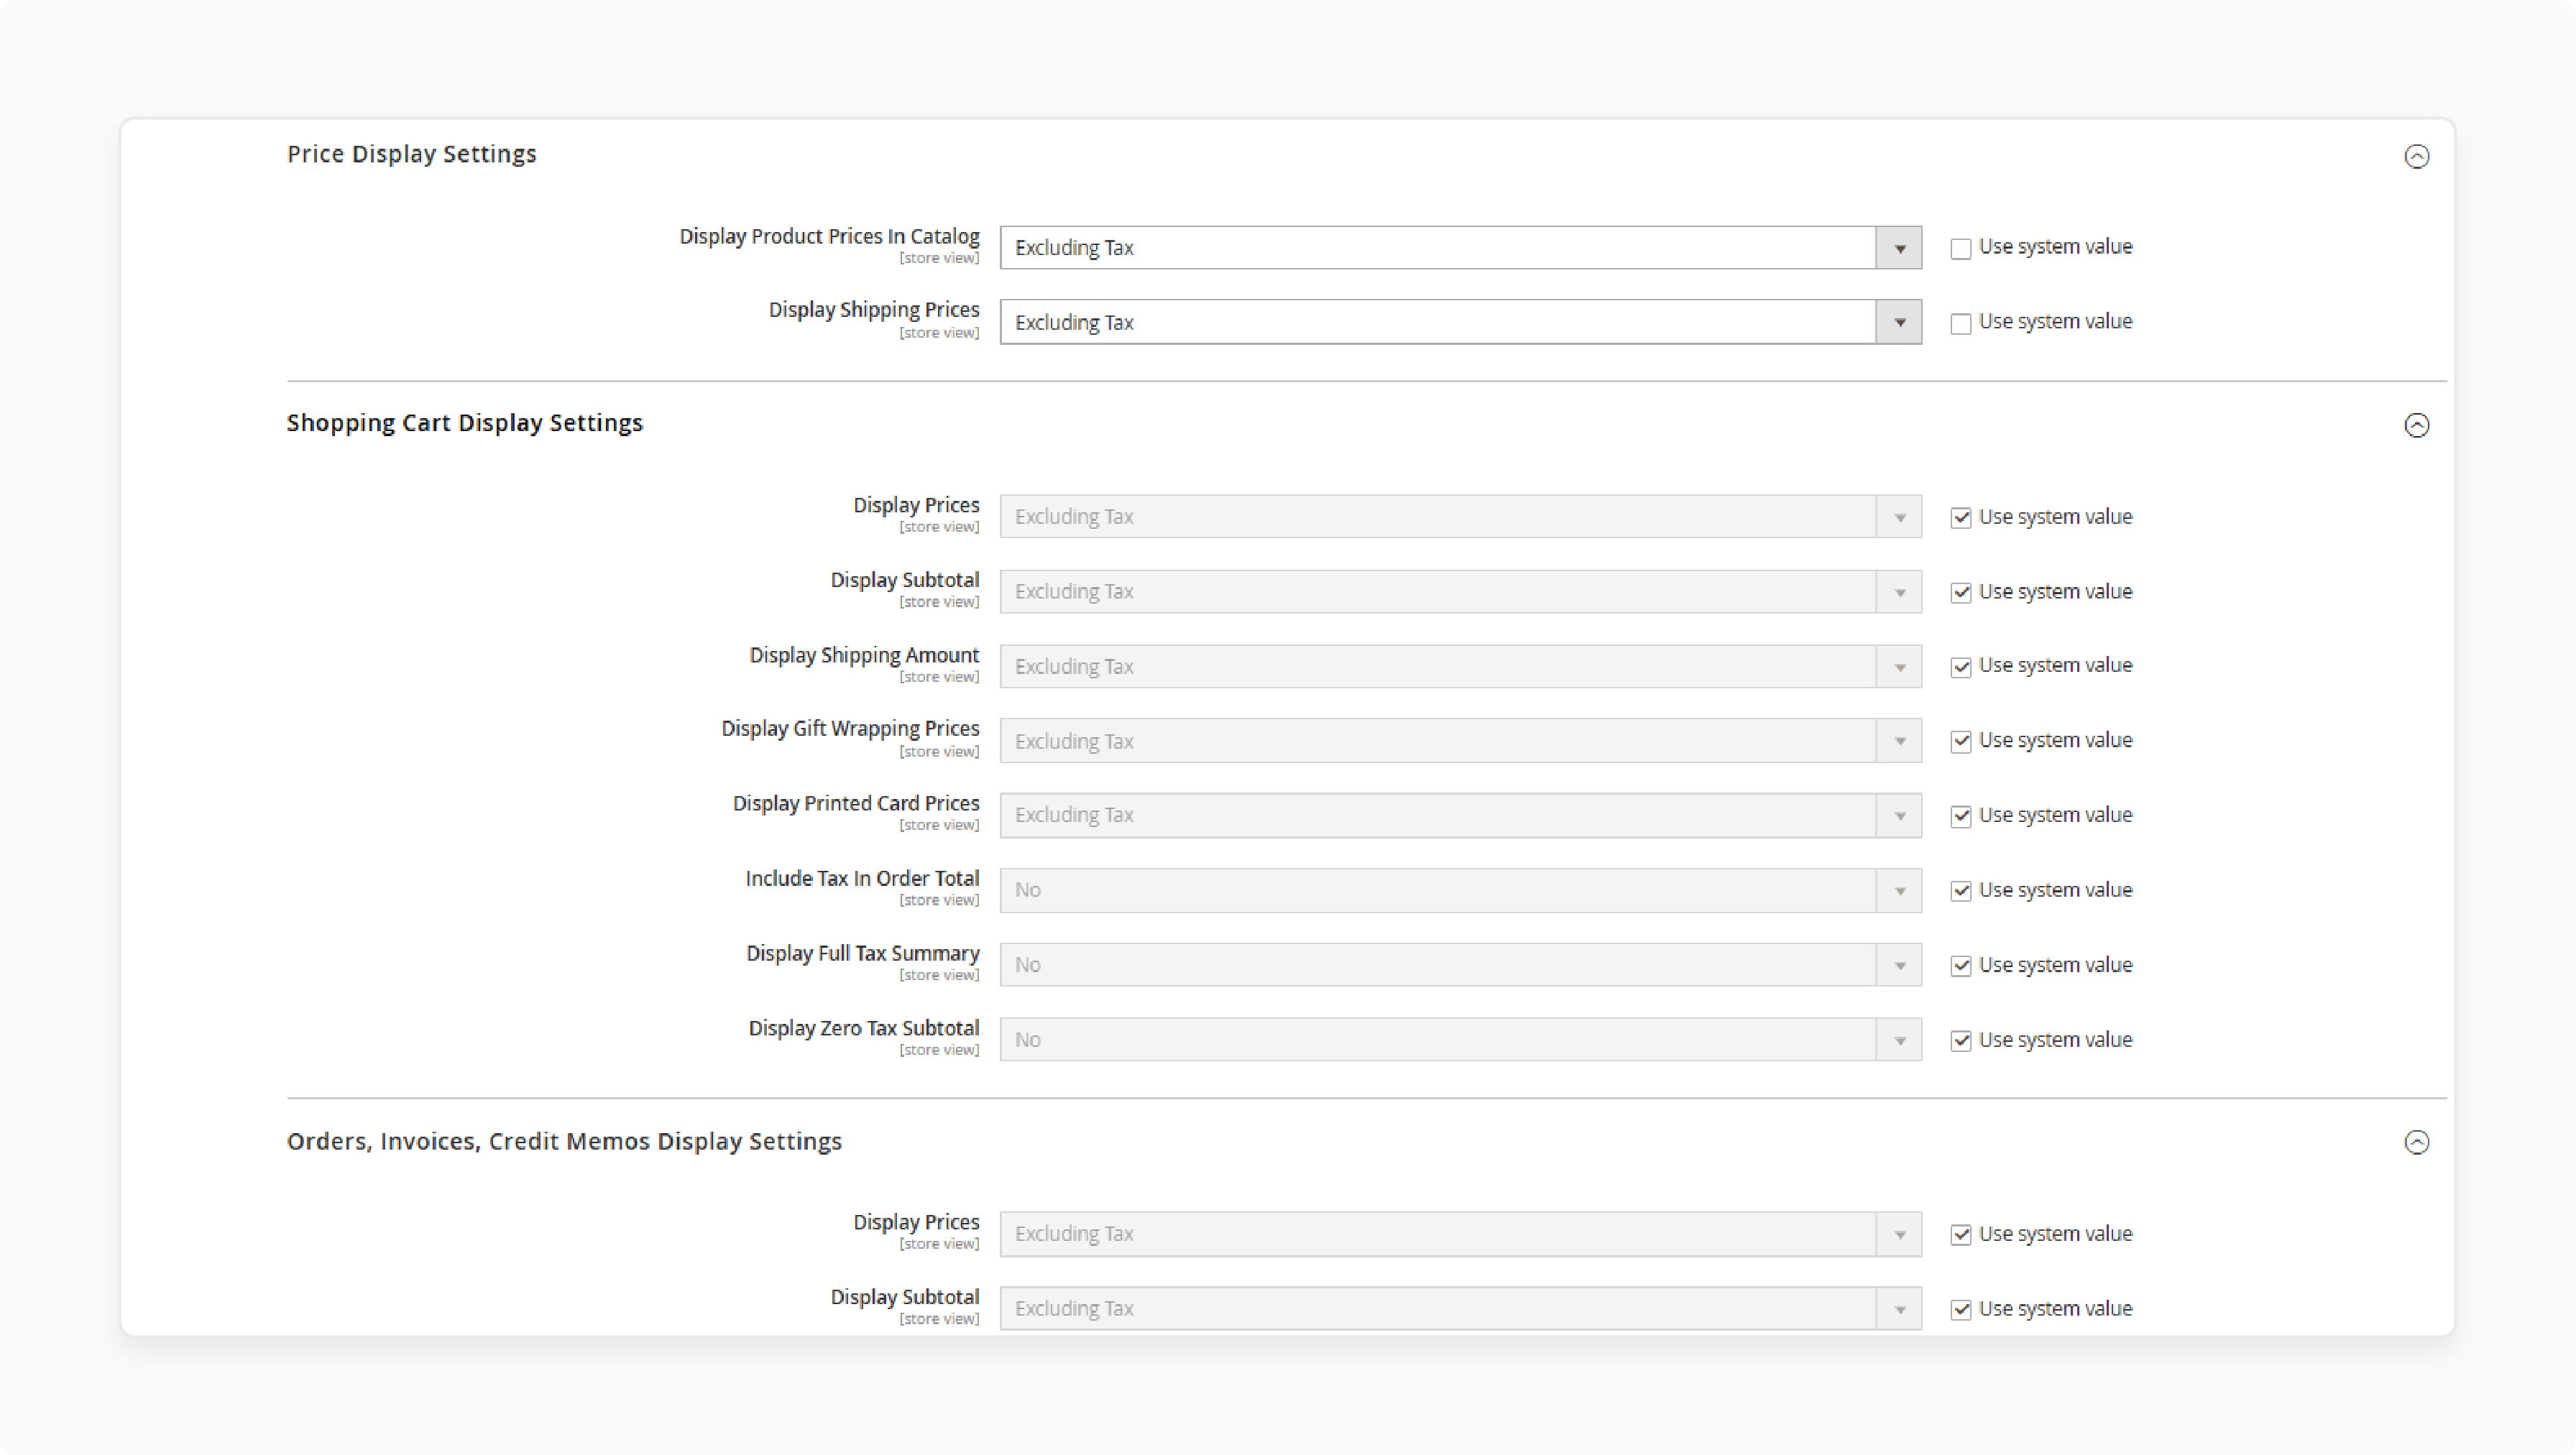The image size is (2576, 1455).
Task: Check Use system value for Display Product Prices In Catalog
Action: [1960, 248]
